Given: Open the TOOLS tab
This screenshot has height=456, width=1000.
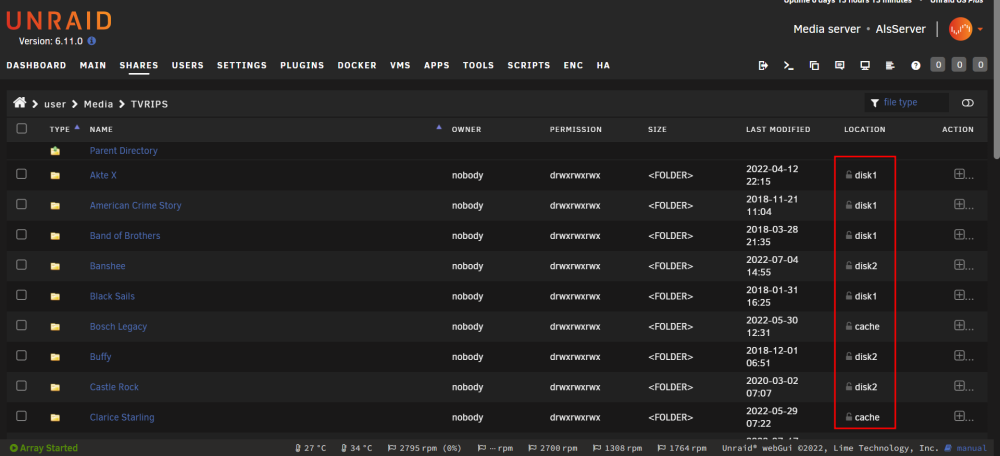Looking at the screenshot, I should (x=478, y=65).
